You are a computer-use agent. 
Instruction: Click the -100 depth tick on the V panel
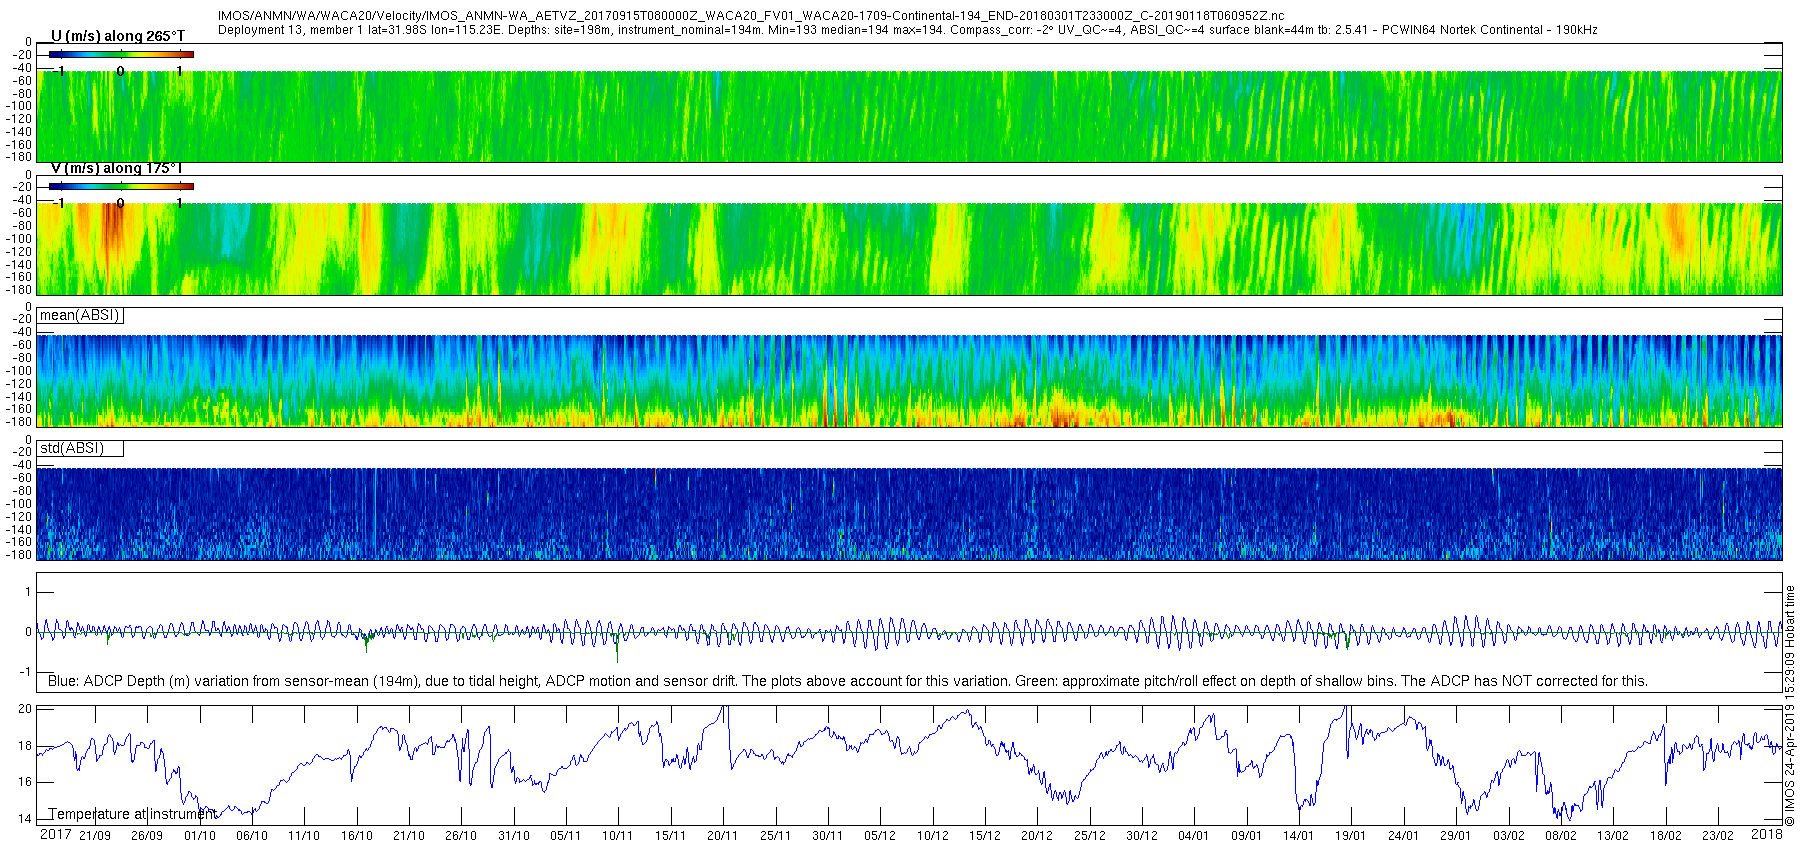pos(20,239)
